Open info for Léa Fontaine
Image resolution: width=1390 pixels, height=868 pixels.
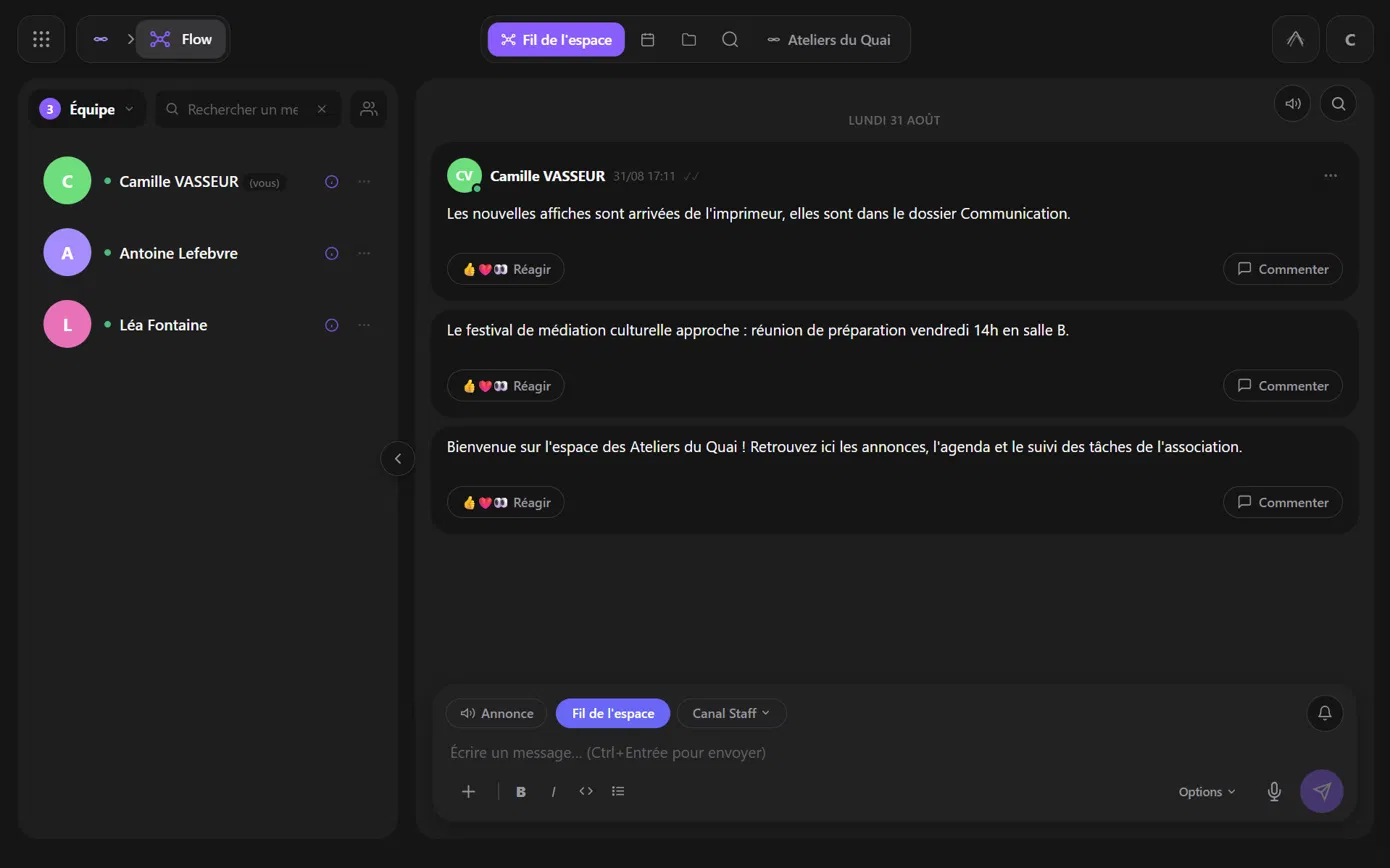coord(332,325)
